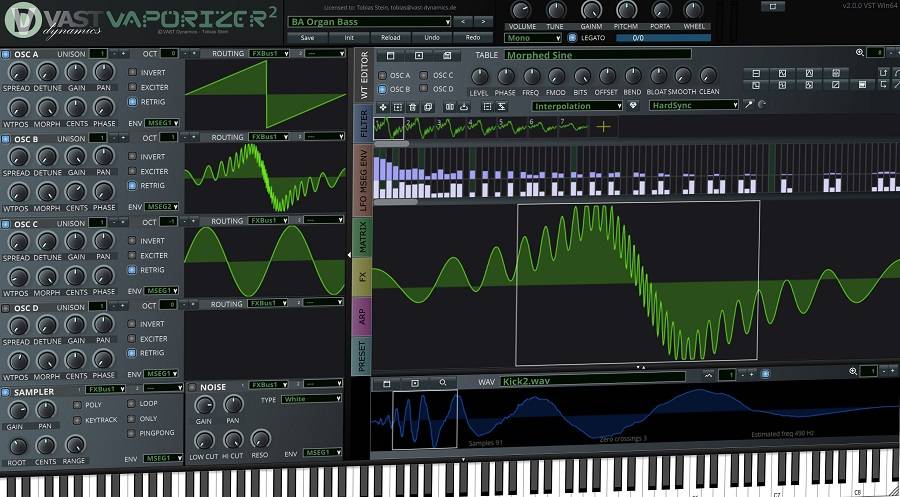Click the diamond icon next to Interpolation
This screenshot has height=497, width=900.
click(634, 105)
